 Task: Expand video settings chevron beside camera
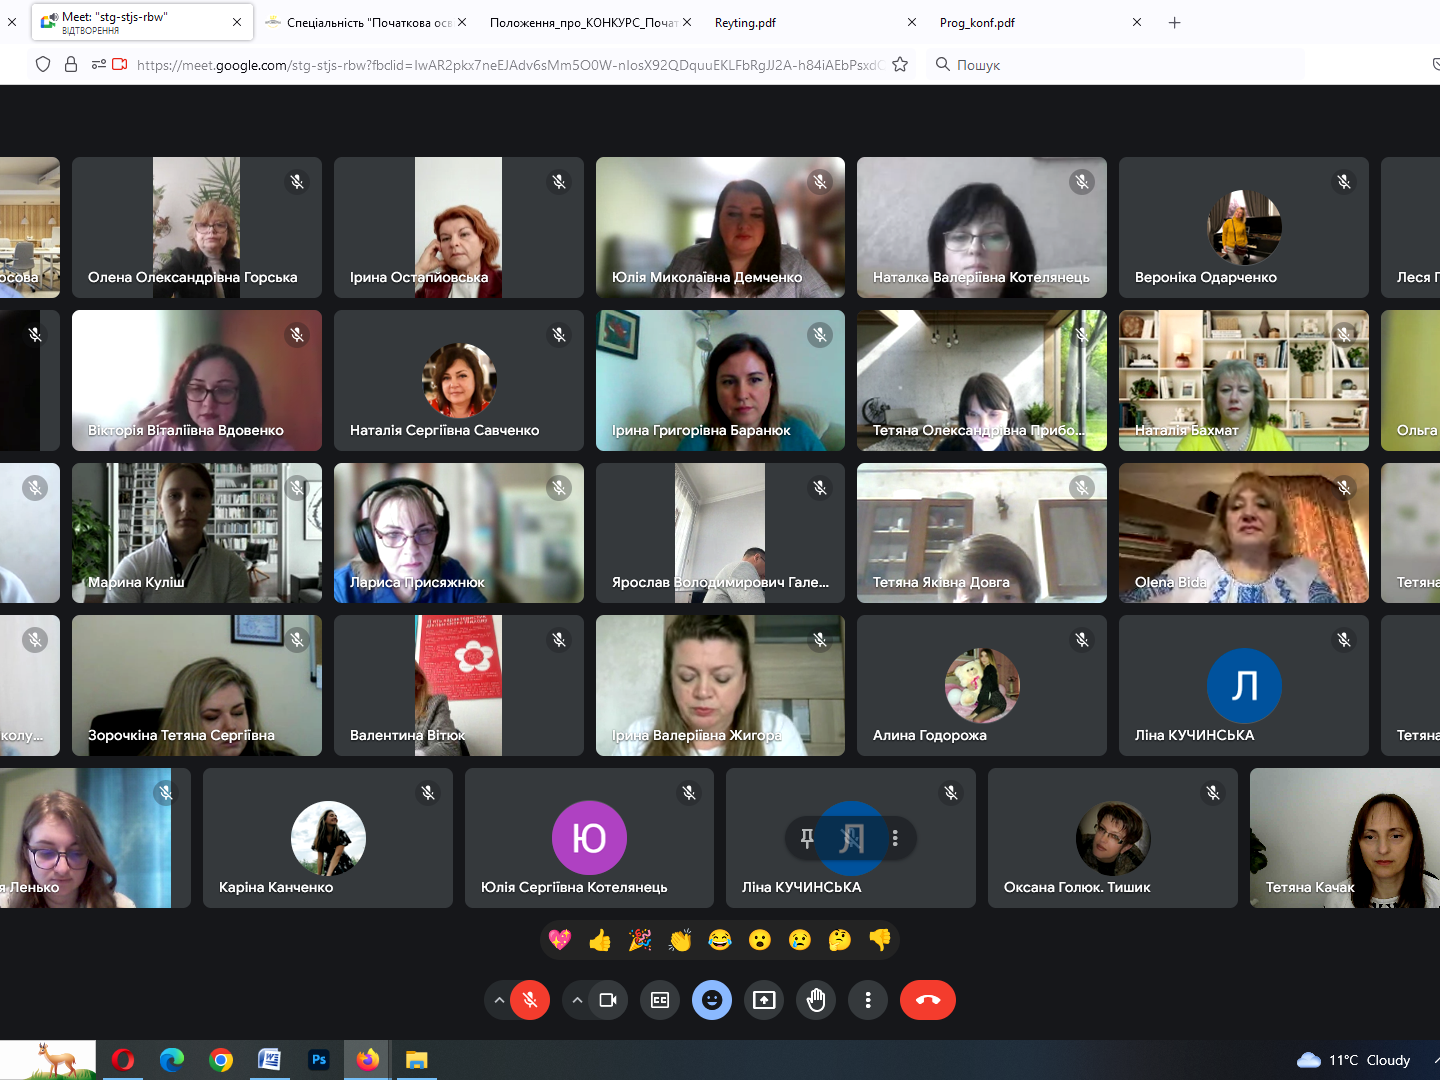pyautogui.click(x=577, y=1000)
